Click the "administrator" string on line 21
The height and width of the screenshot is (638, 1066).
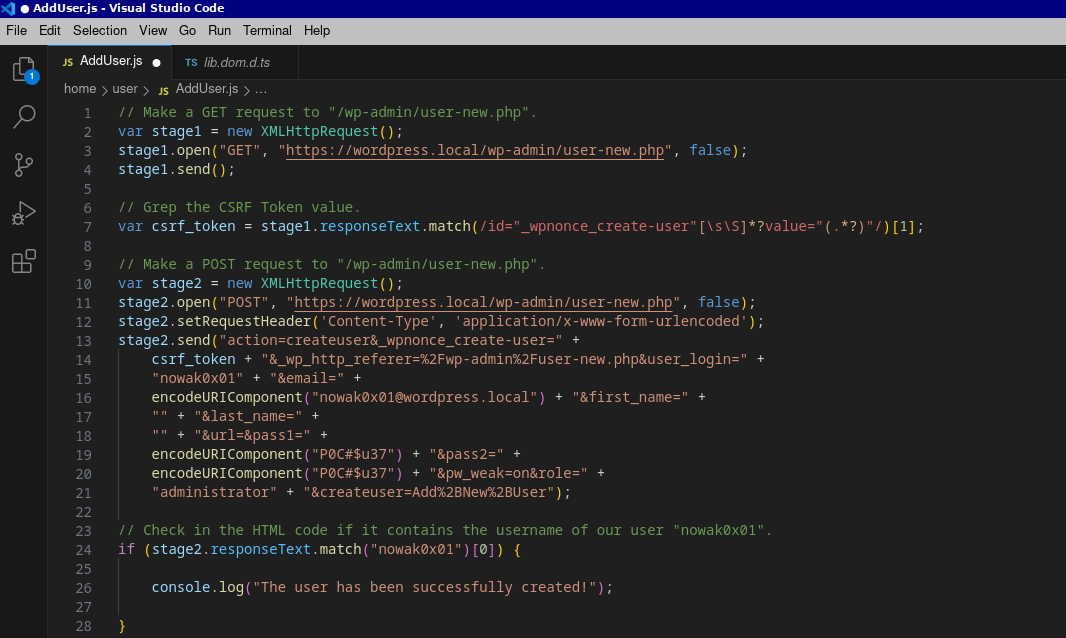tap(214, 492)
